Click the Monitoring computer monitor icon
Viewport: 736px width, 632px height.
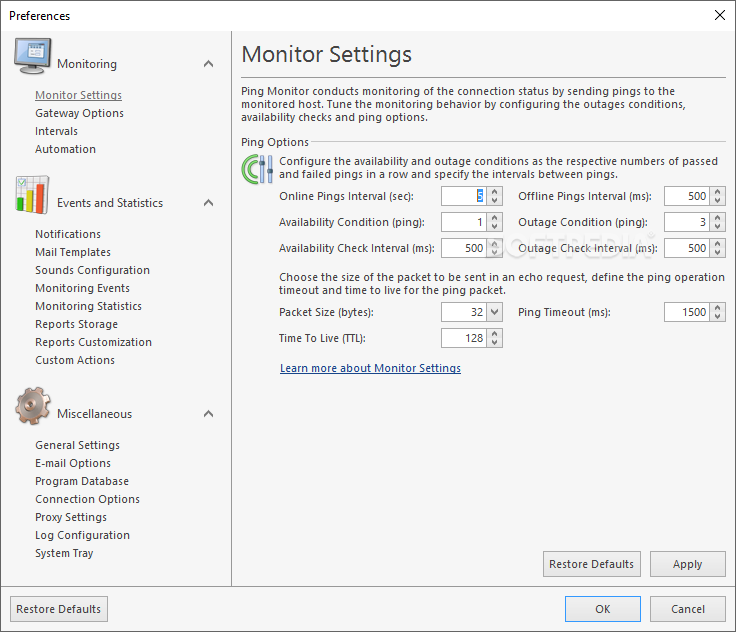(32, 56)
